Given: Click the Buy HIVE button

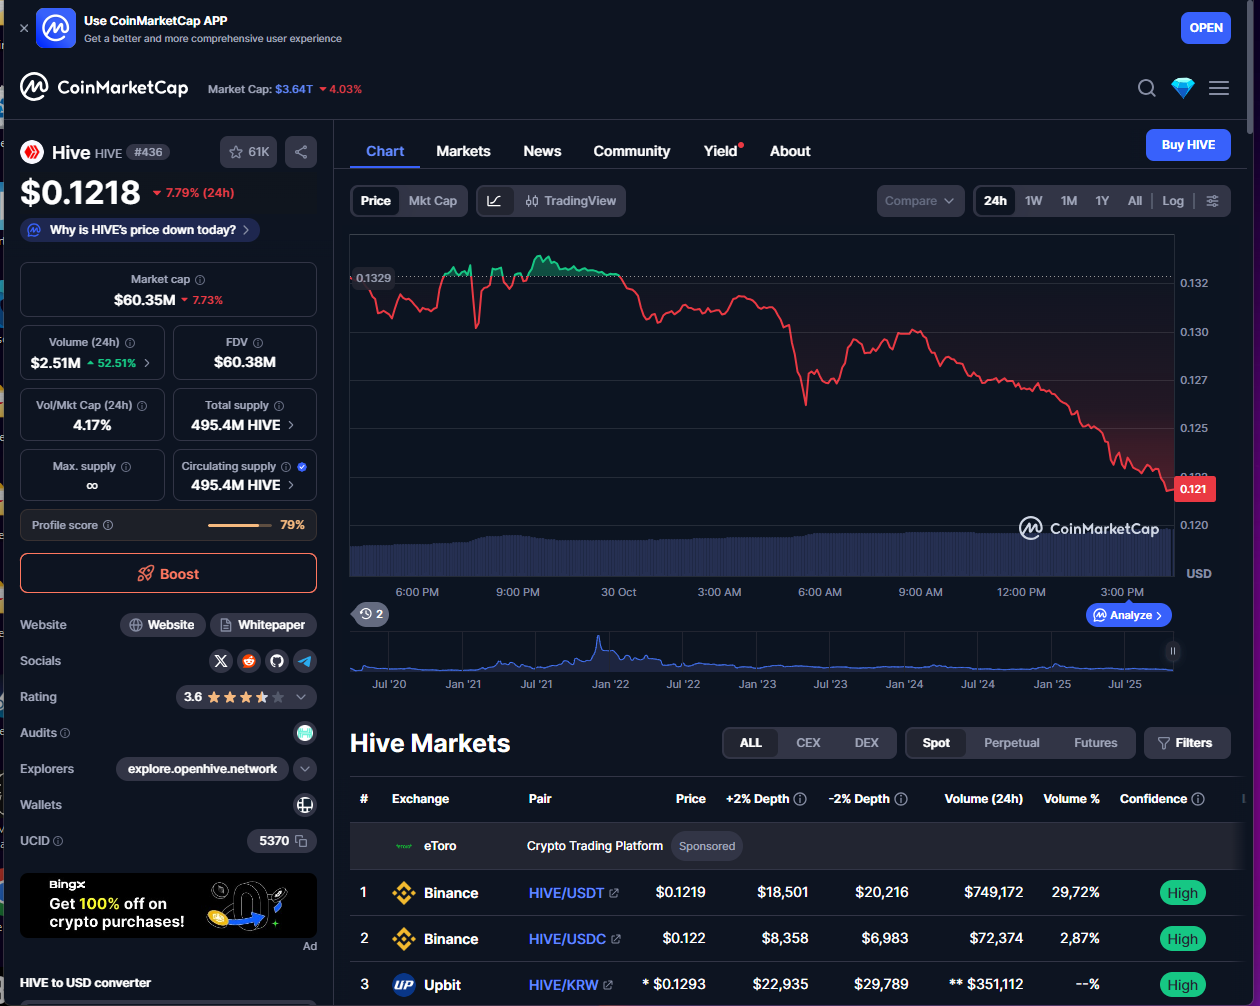Looking at the screenshot, I should pyautogui.click(x=1188, y=145).
